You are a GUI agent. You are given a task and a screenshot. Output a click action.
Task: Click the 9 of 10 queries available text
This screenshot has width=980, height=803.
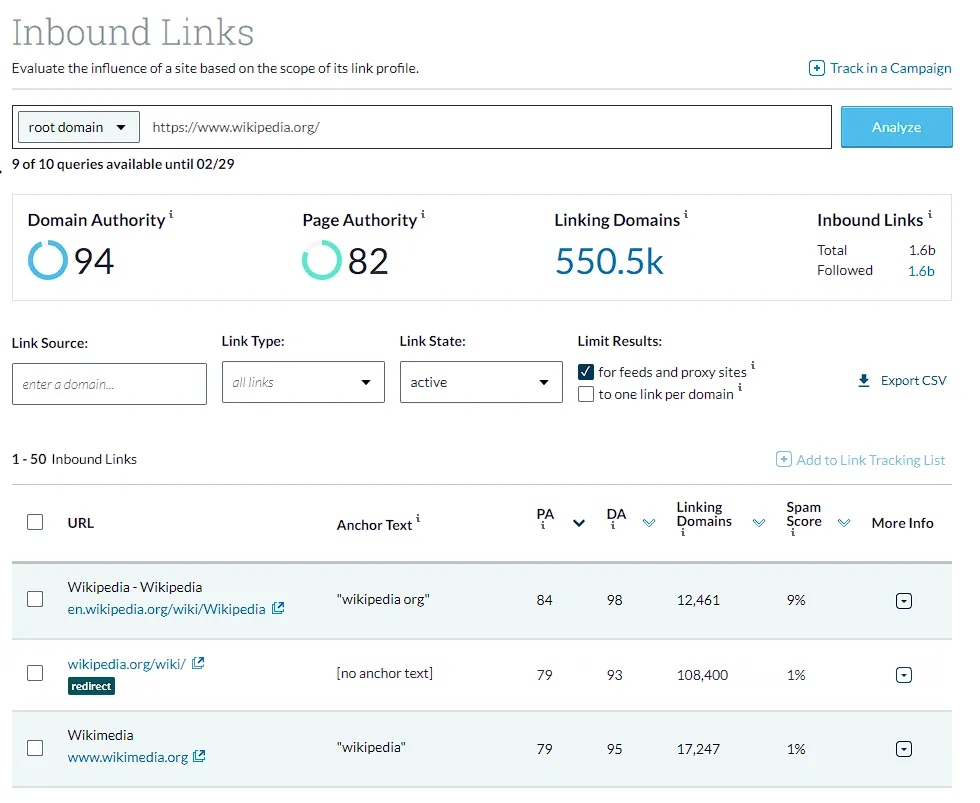click(123, 164)
